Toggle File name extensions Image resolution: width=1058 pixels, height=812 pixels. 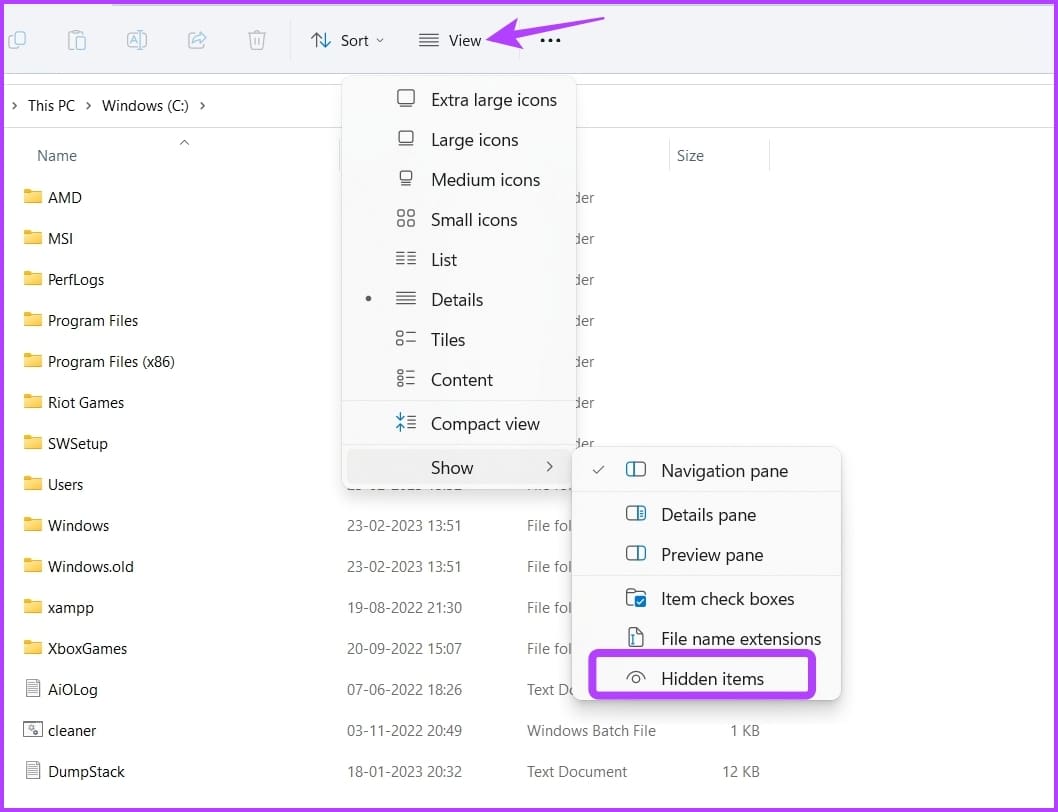tap(706, 638)
